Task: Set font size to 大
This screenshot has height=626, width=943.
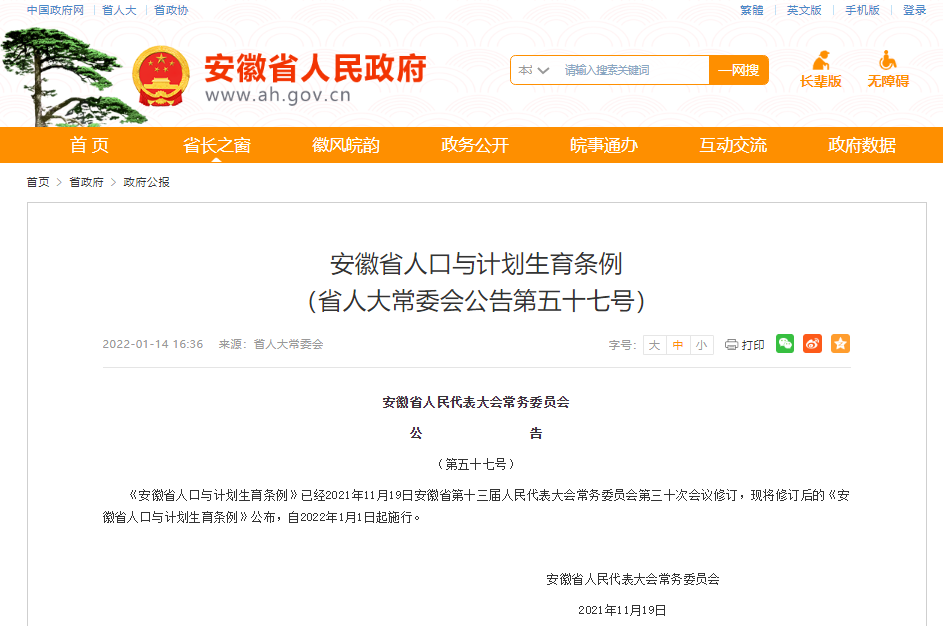Action: [x=653, y=344]
